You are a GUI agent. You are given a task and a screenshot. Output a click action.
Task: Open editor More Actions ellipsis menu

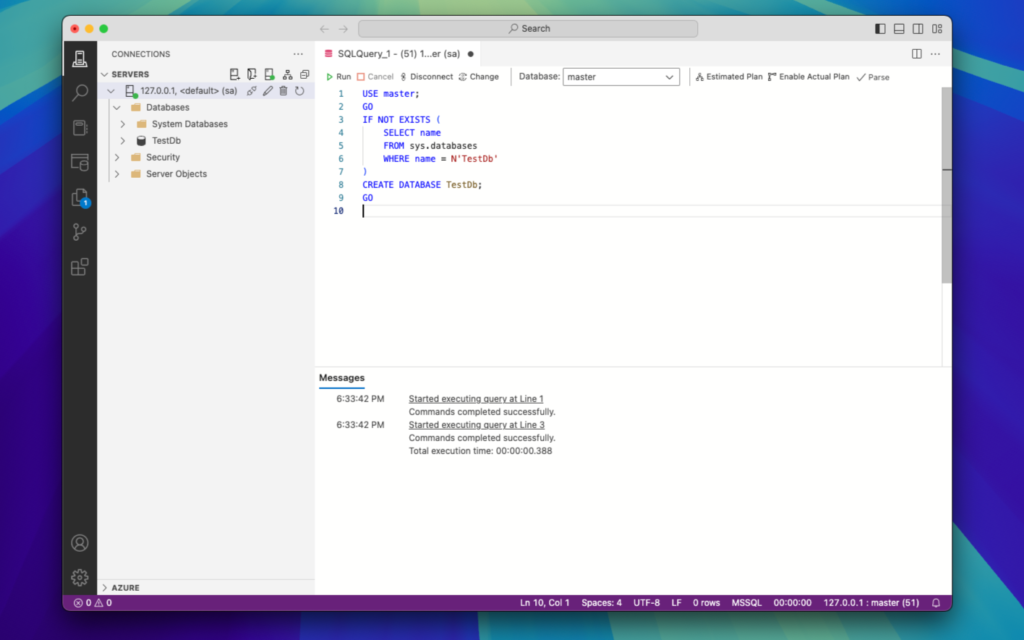tap(935, 54)
